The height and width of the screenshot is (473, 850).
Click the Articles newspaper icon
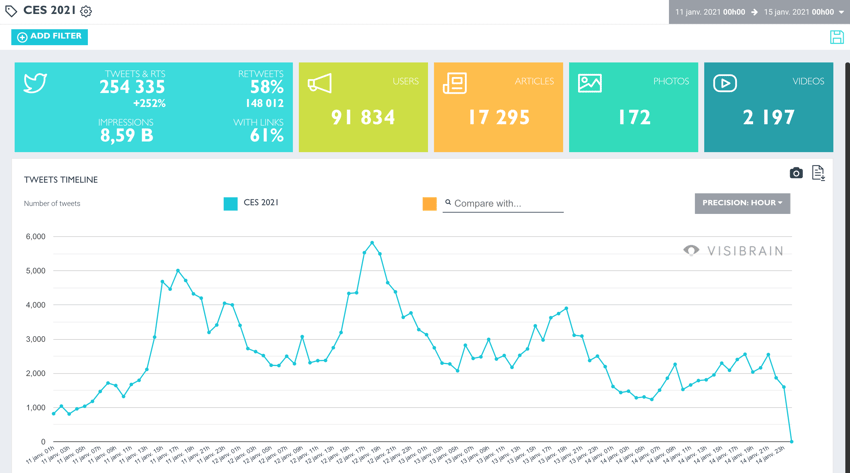455,83
